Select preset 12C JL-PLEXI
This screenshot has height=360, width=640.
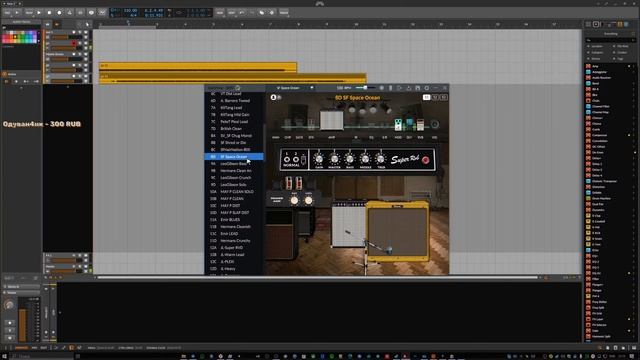coord(234,262)
